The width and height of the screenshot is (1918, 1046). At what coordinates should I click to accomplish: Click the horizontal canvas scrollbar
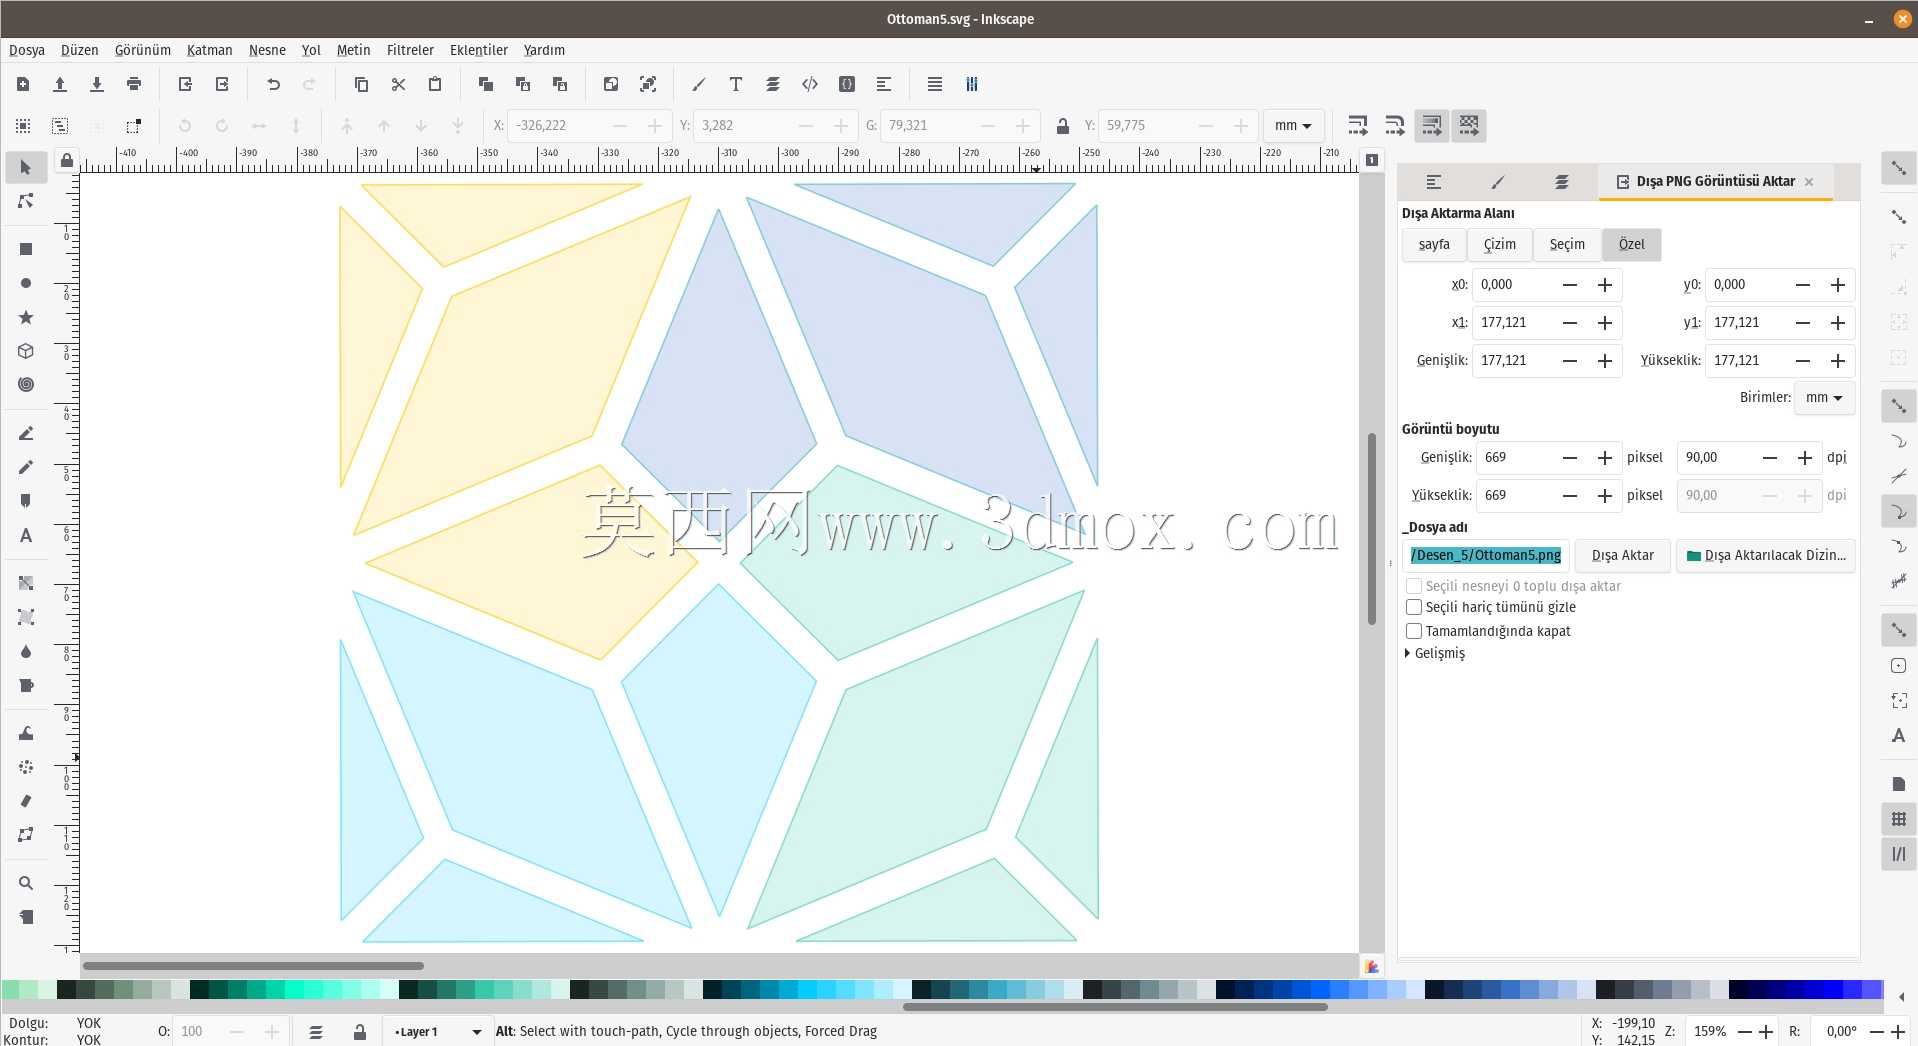pos(253,966)
